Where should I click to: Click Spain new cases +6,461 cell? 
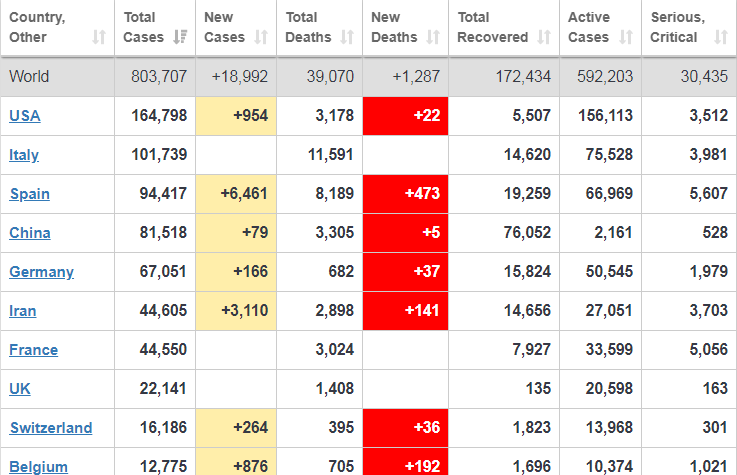236,194
